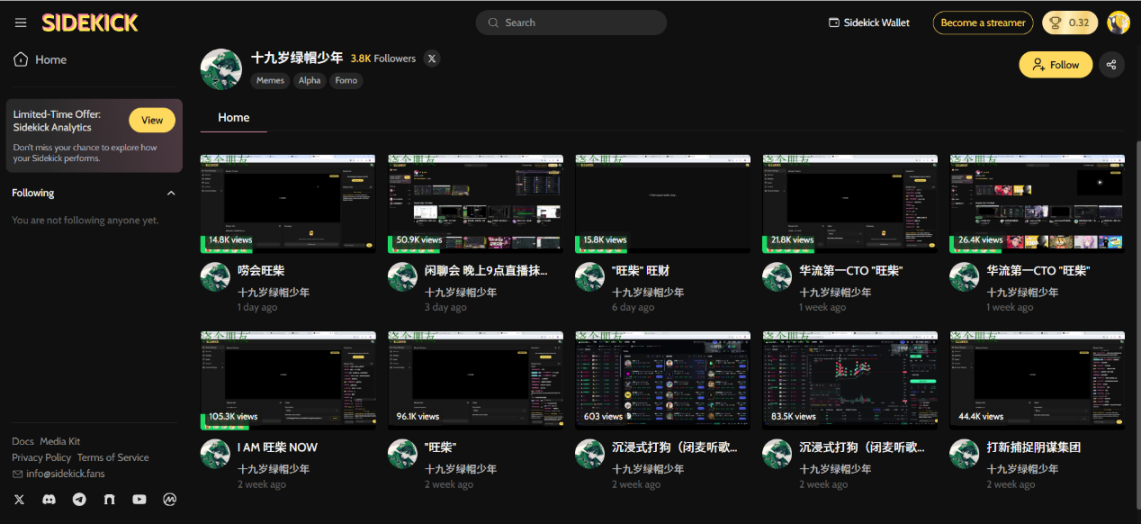Open the Terms of Service link
The image size is (1141, 524).
click(113, 457)
